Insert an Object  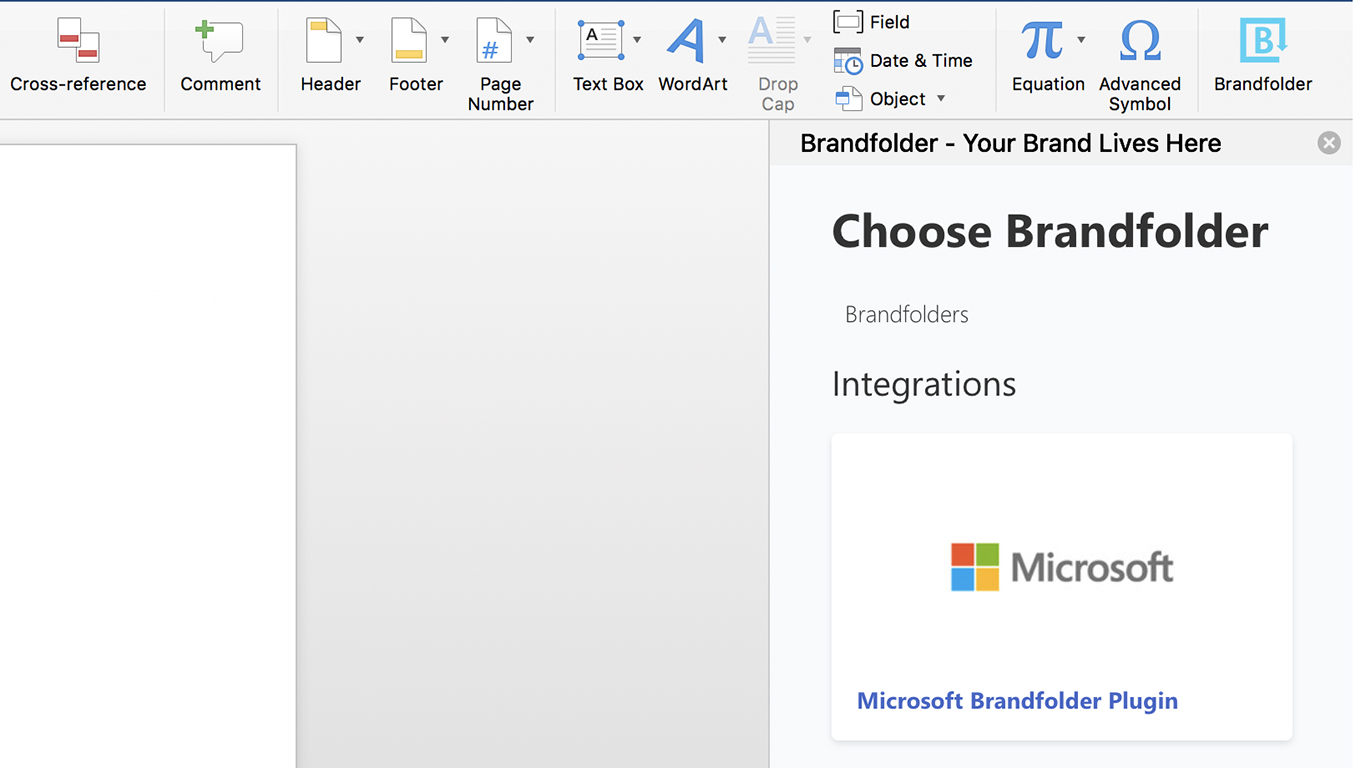(880, 99)
